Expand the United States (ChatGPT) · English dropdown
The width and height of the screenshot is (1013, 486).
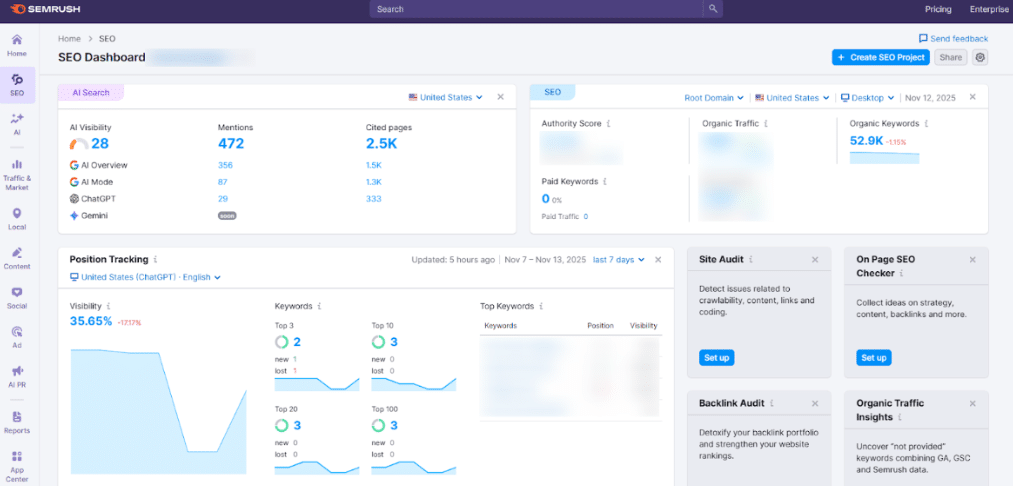145,277
